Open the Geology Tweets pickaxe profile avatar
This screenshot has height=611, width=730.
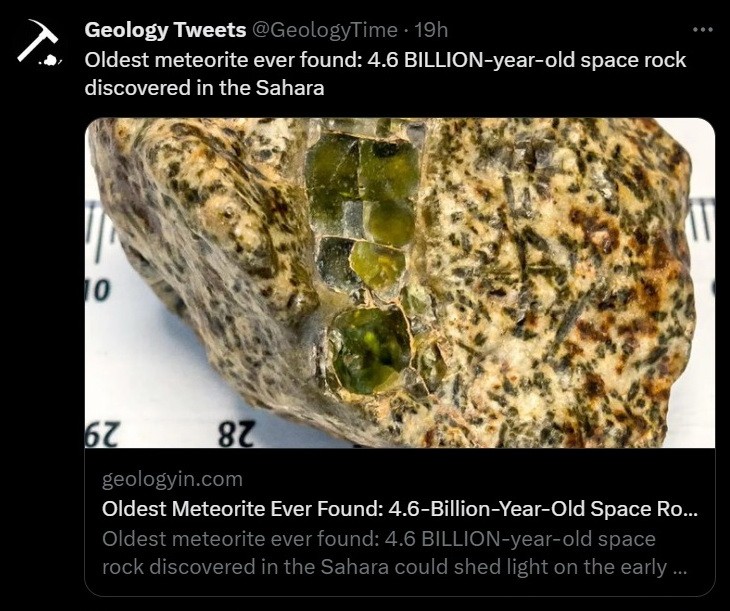pos(39,46)
